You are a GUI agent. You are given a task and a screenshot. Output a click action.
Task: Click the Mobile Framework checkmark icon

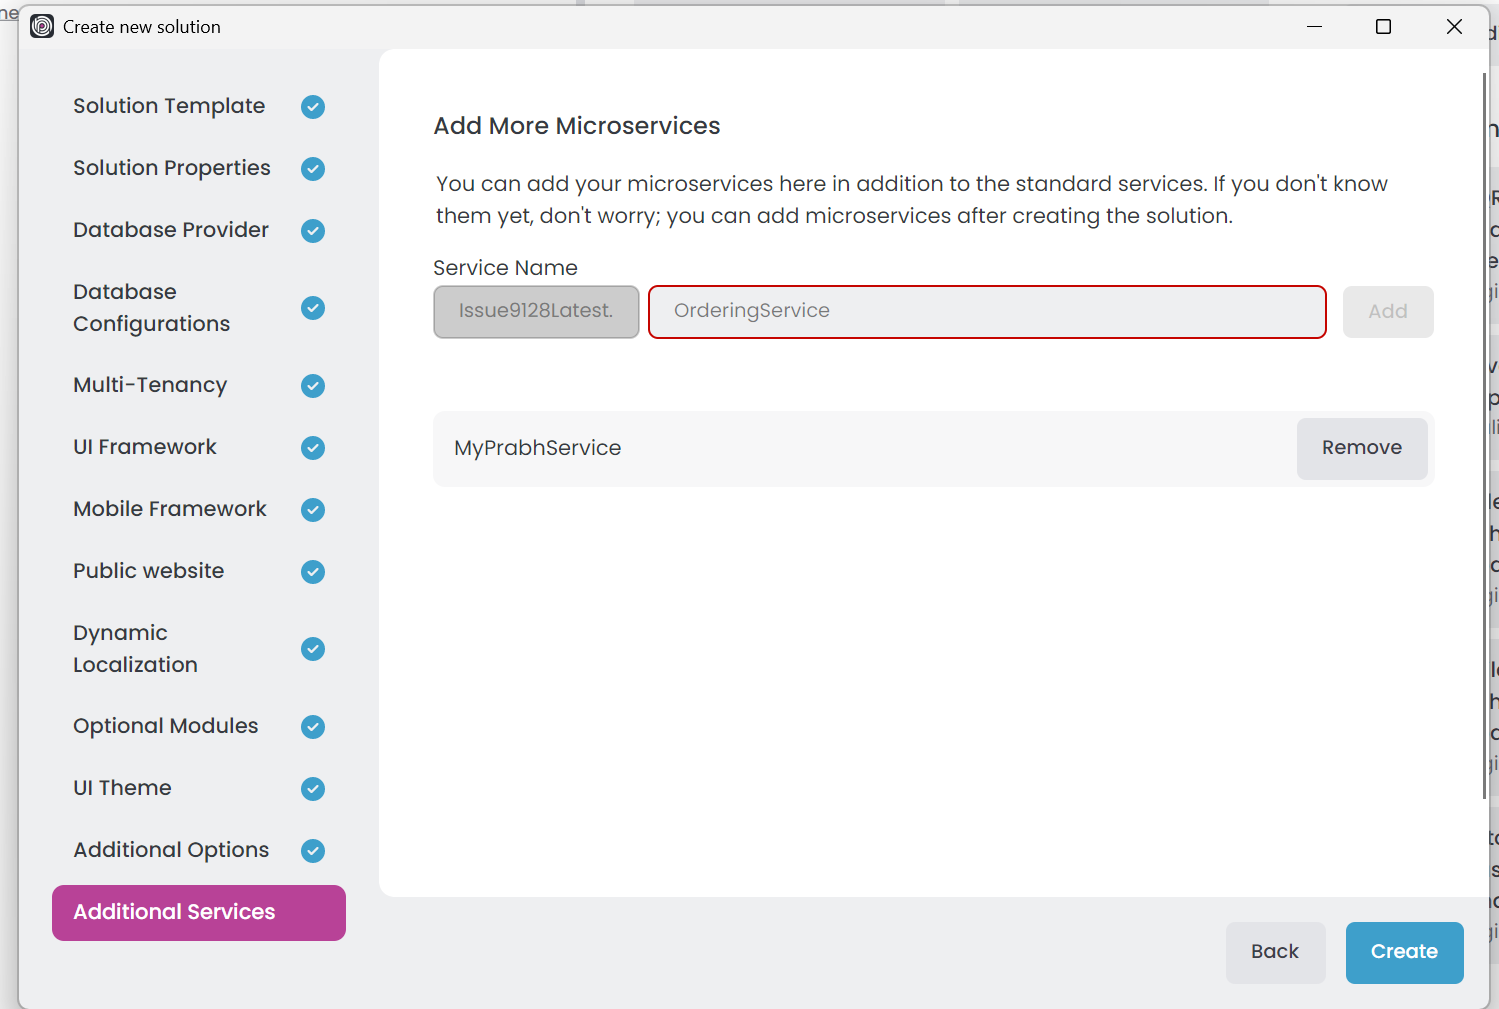(x=313, y=510)
